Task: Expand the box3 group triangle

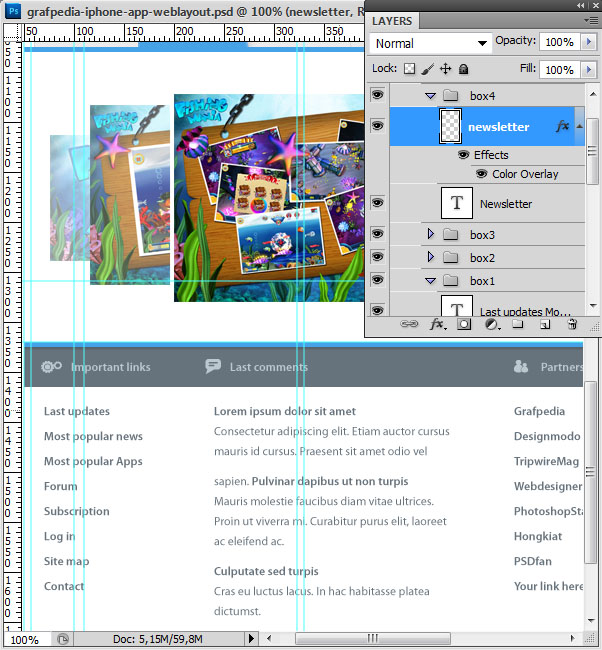Action: pyautogui.click(x=431, y=234)
